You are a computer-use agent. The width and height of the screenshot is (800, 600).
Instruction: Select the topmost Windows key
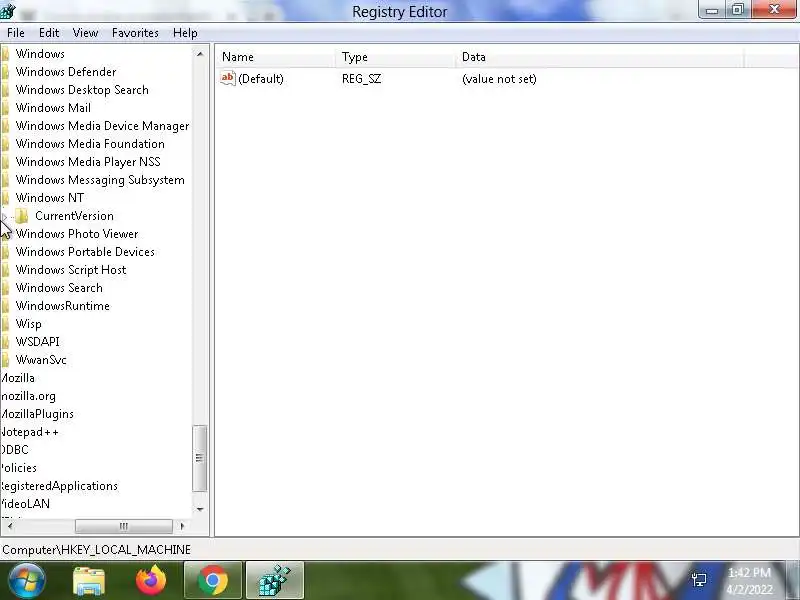pos(40,54)
